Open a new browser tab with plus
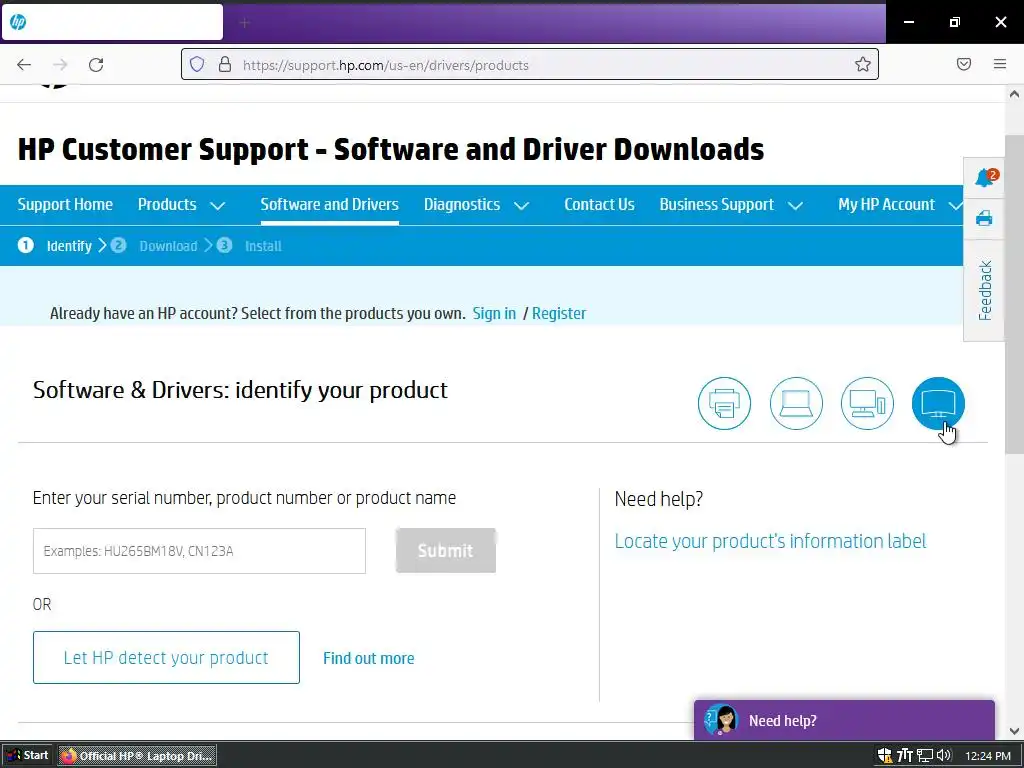The height and width of the screenshot is (768, 1024). (245, 23)
